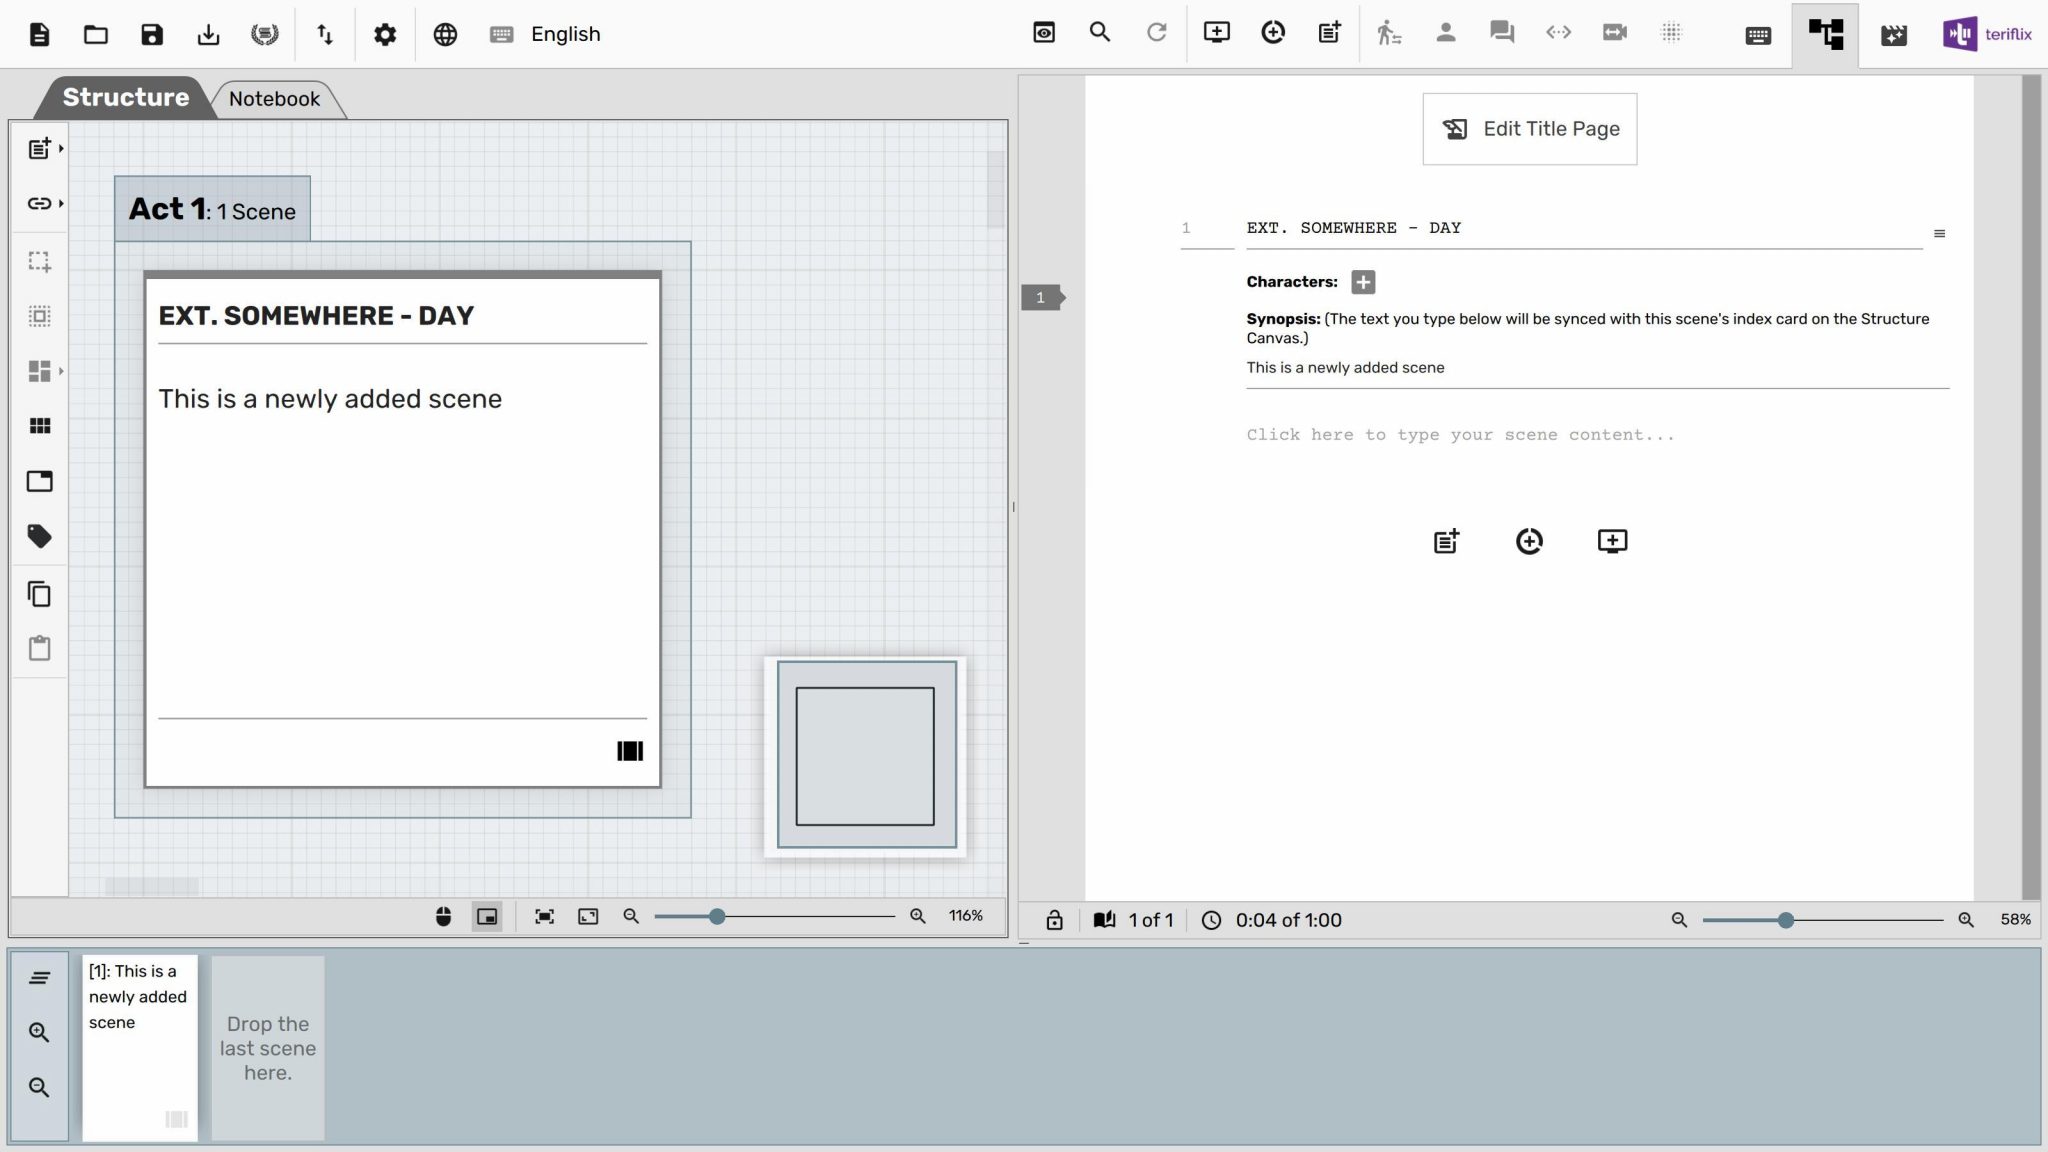Image resolution: width=2048 pixels, height=1152 pixels.
Task: Click the copy icon on the left sidebar
Action: [39, 594]
